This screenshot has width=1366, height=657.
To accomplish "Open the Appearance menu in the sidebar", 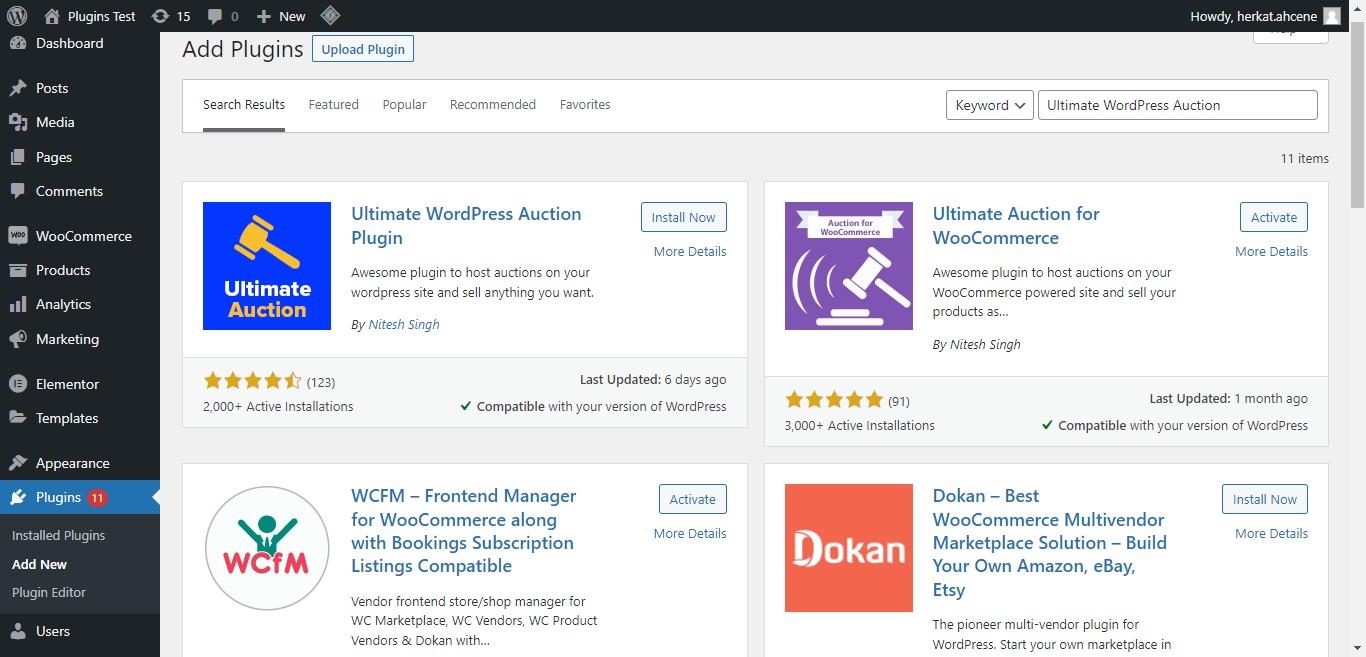I will pos(72,463).
